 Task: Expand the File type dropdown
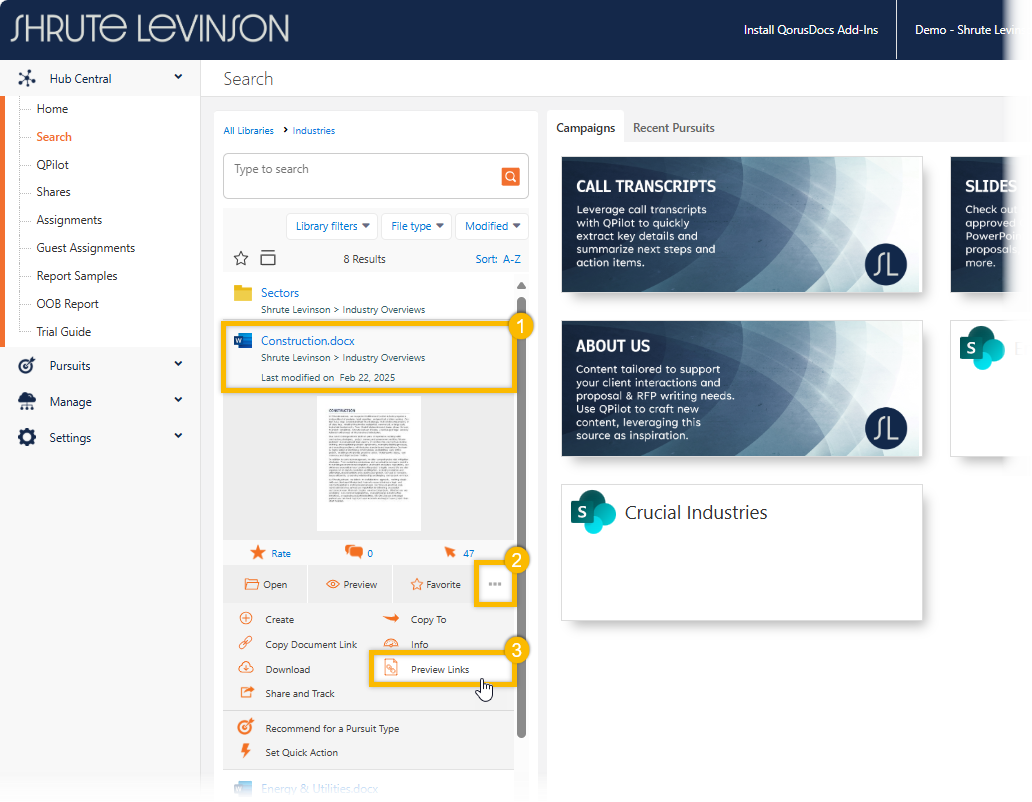416,226
